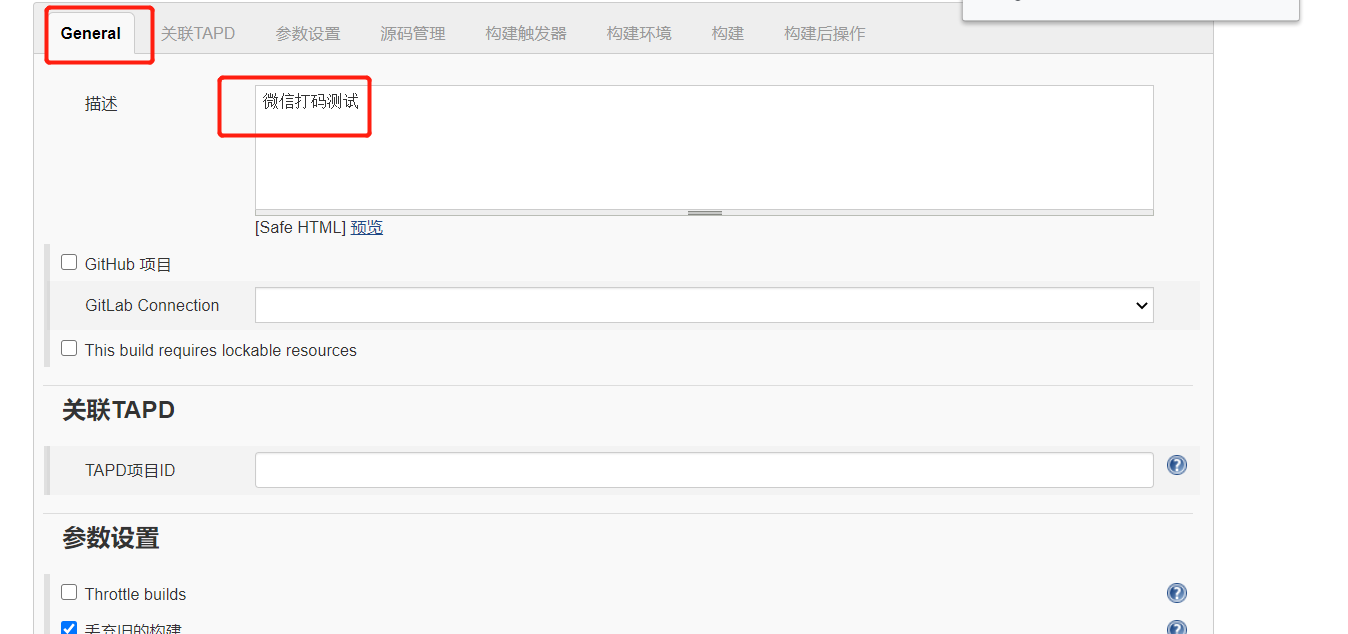This screenshot has height=634, width=1348.
Task: Open the 构建触发器 tab
Action: pyautogui.click(x=525, y=33)
